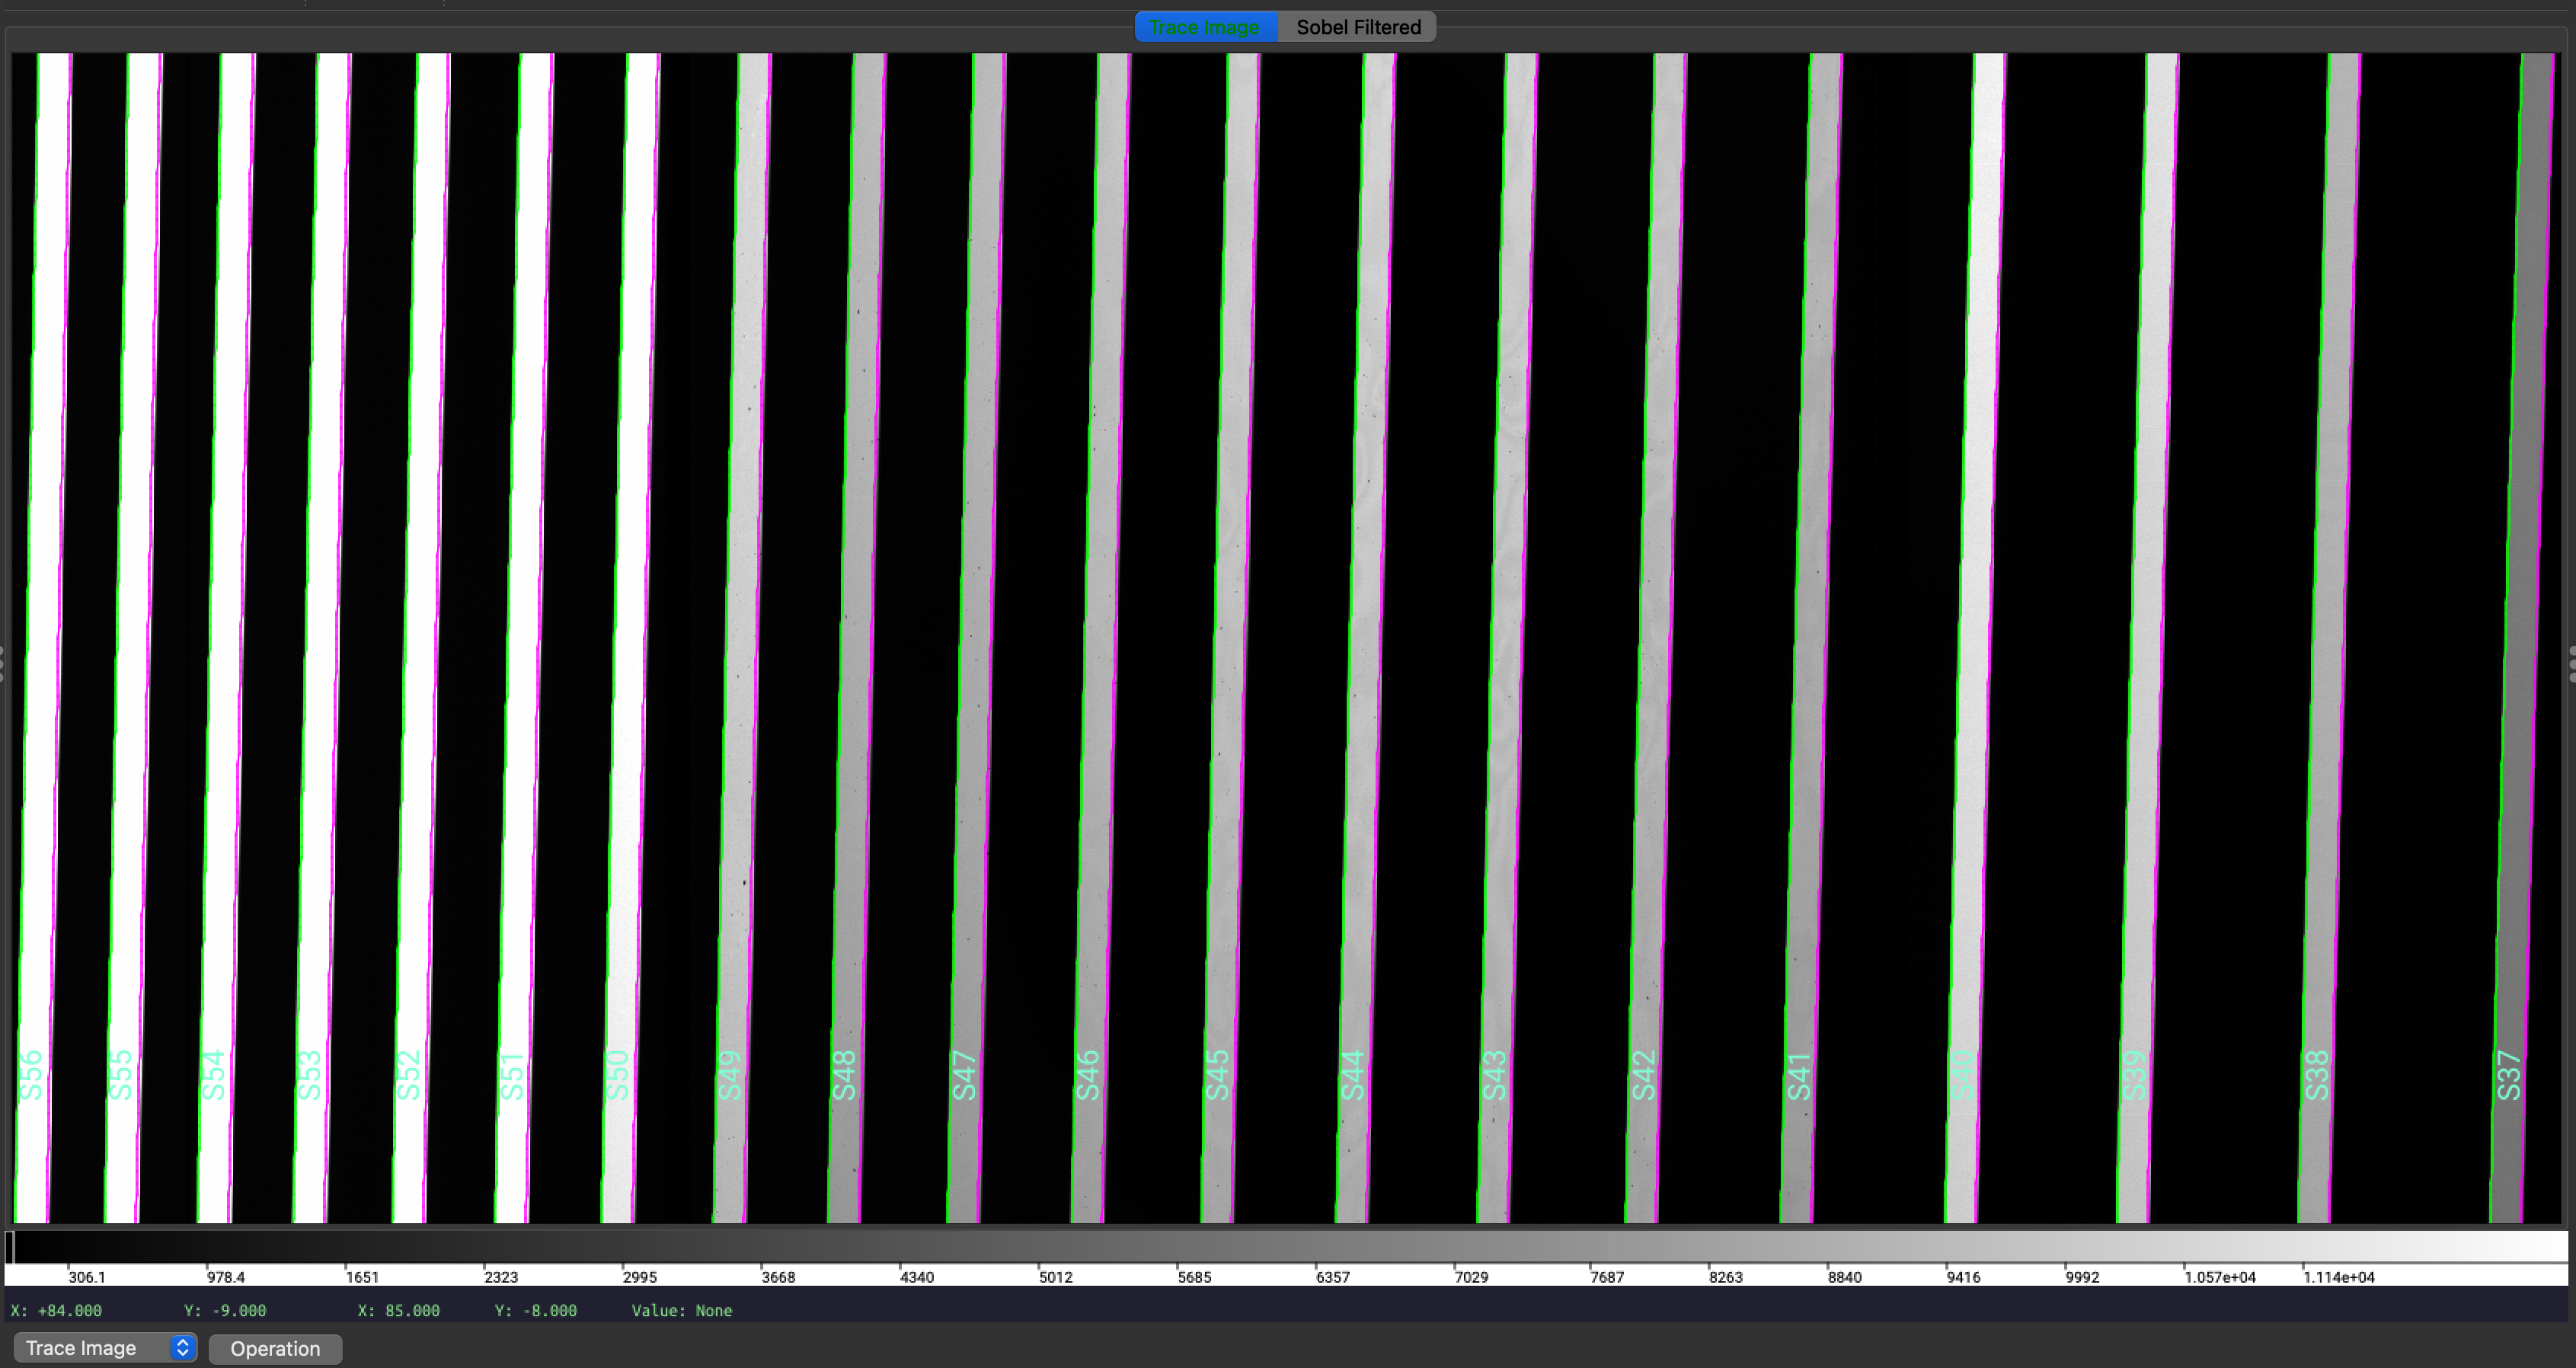The height and width of the screenshot is (1368, 2576).
Task: Click the Y: -8.000 readout
Action: (536, 1310)
